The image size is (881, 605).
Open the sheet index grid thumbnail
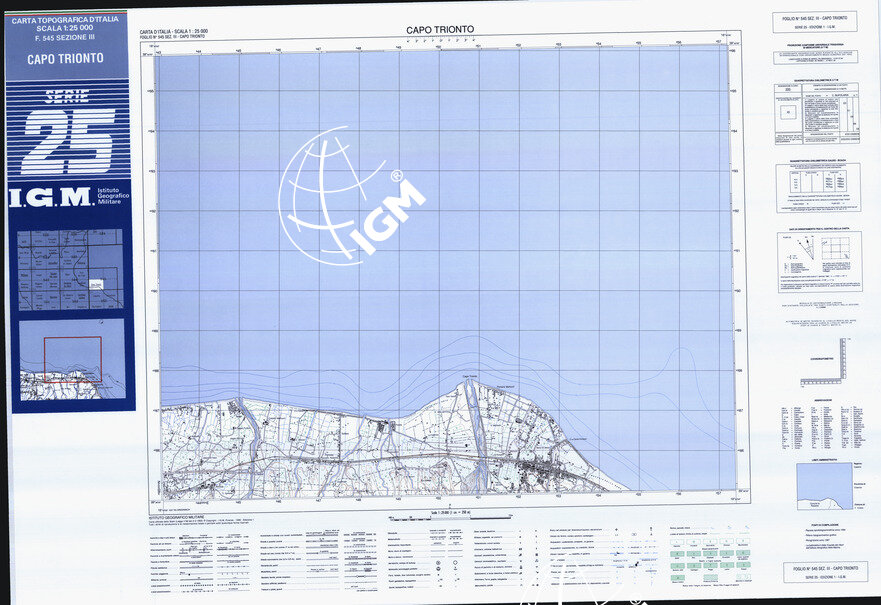tap(72, 269)
